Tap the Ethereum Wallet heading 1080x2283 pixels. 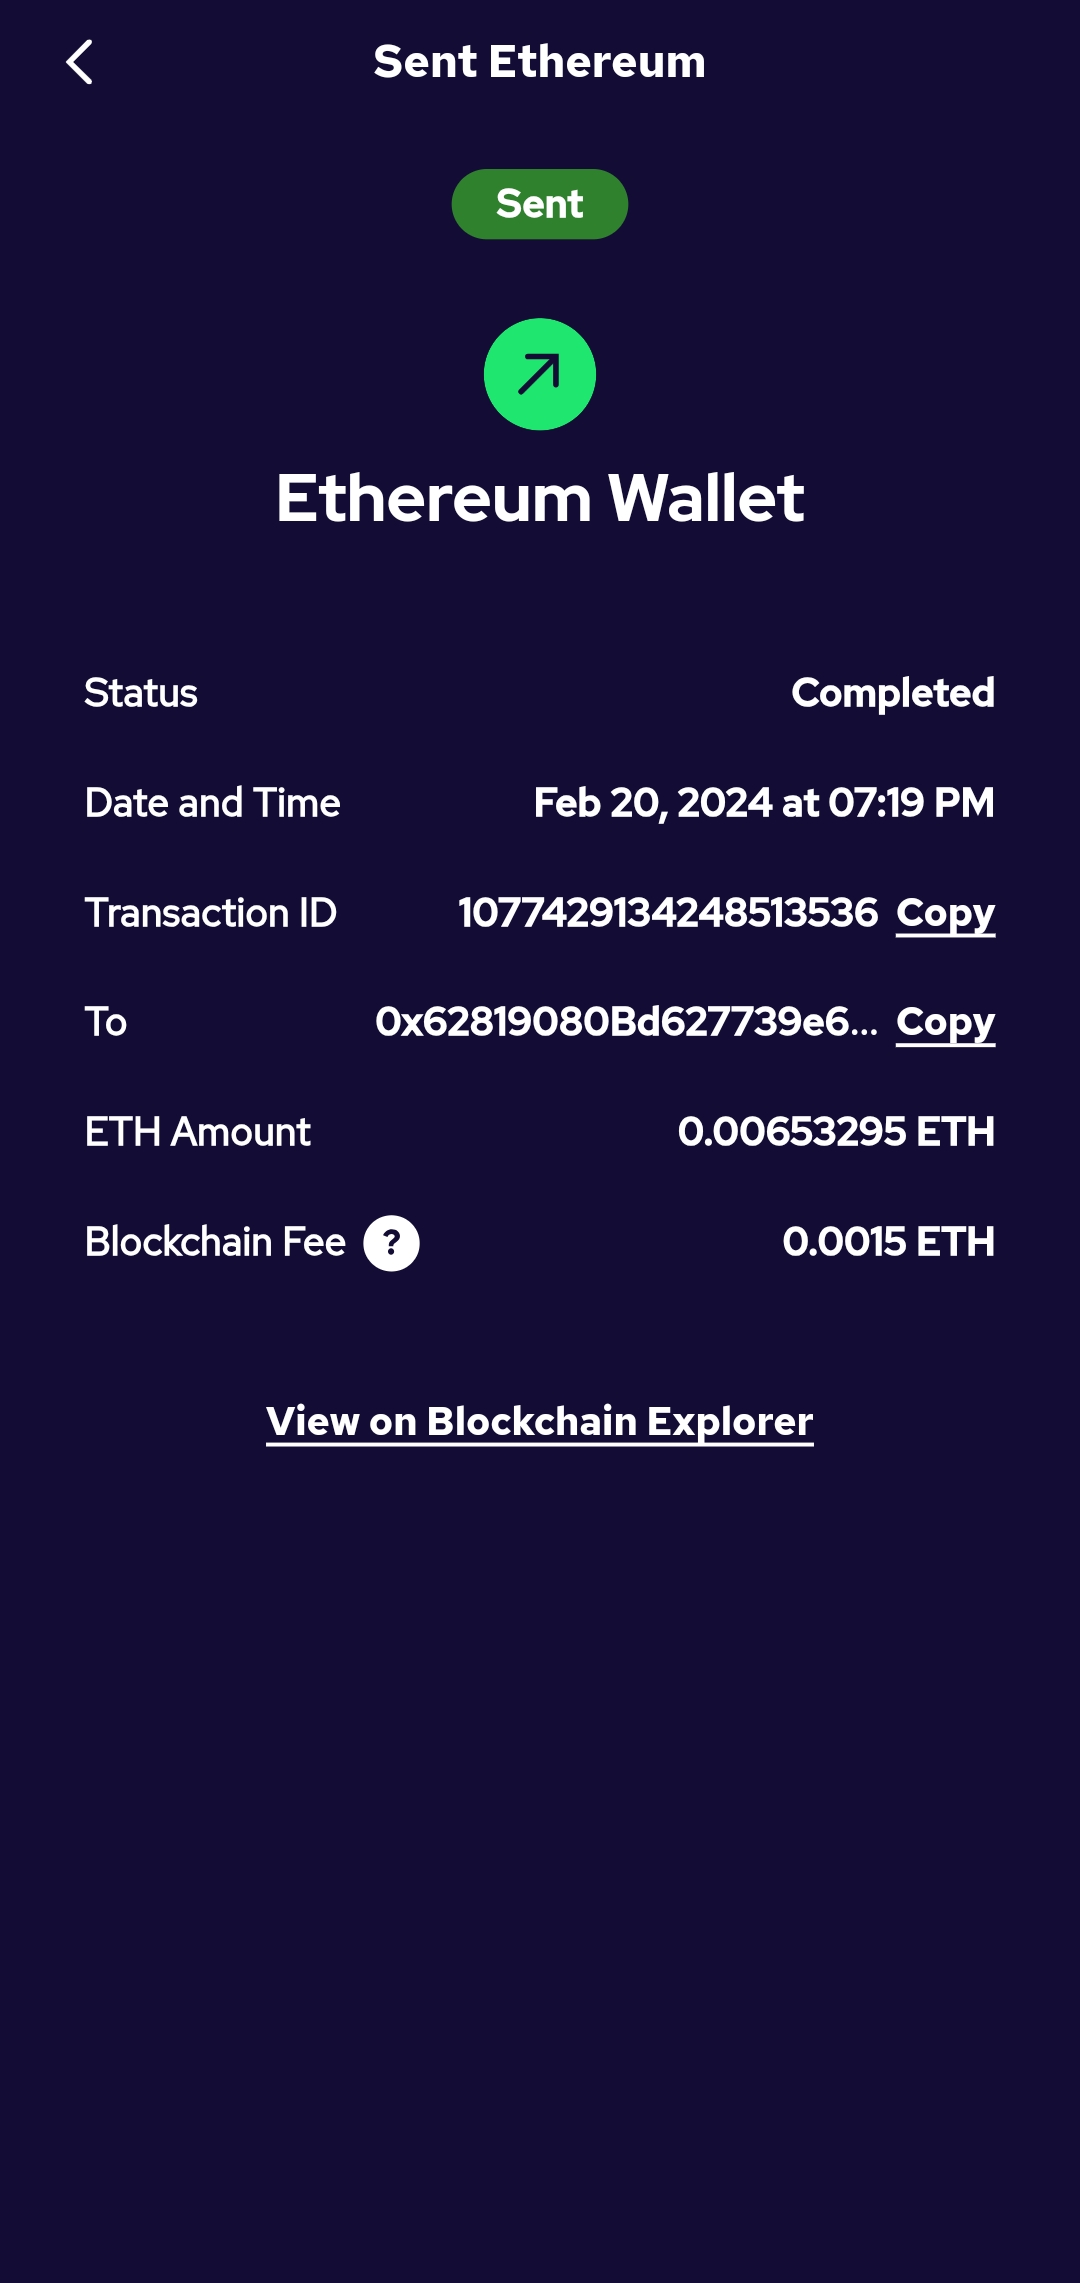[540, 498]
